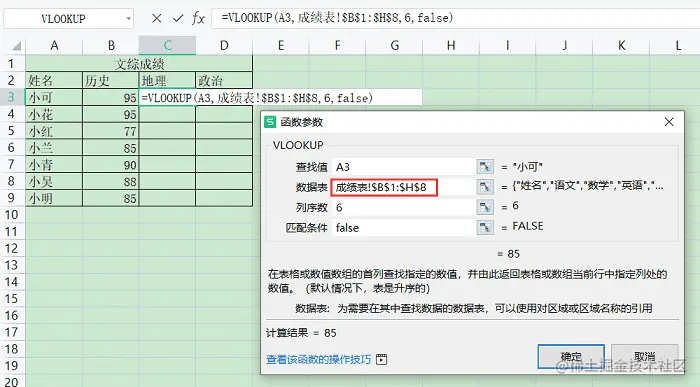Click the 政治 header cell
700x387 pixels.
point(224,80)
